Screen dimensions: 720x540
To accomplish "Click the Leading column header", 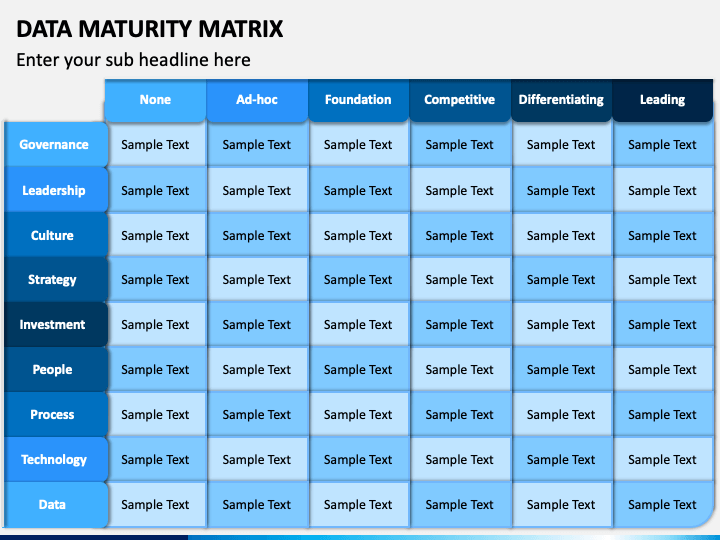I will tap(663, 100).
